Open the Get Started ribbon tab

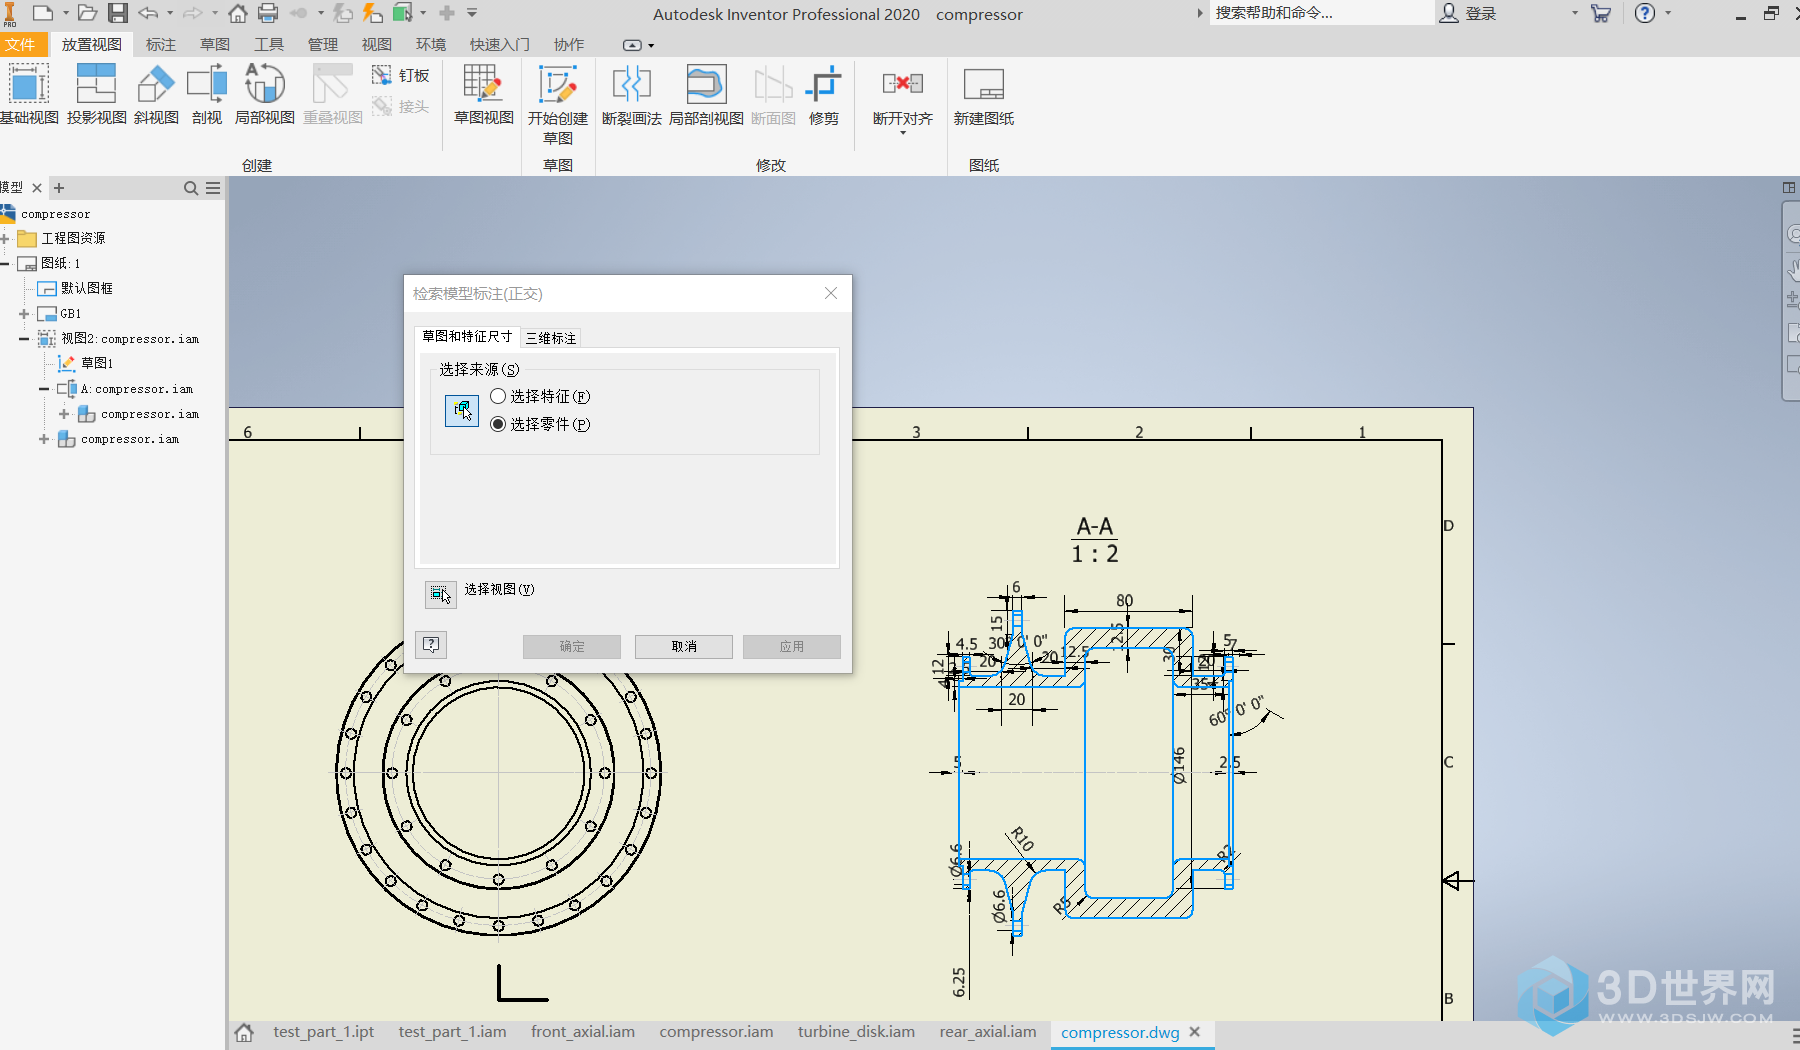500,45
